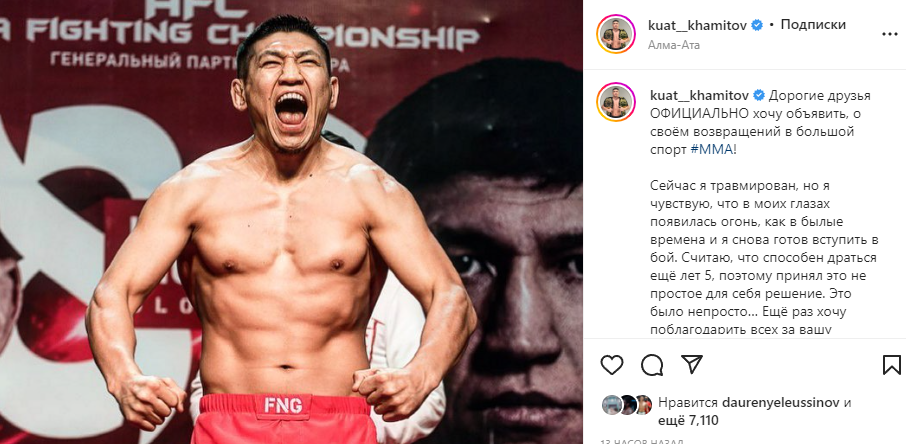Open kuat__khamitov avatar beside caption
Viewport: 906px width, 444px height.
616,102
